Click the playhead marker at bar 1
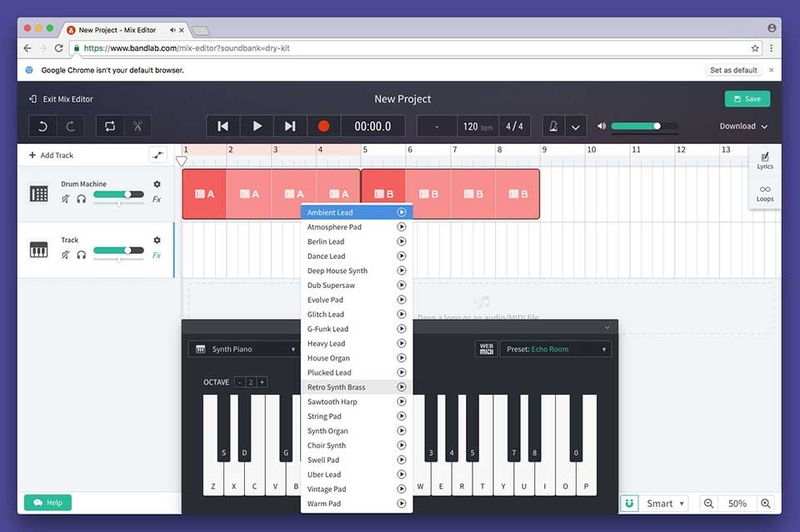Screen dimensions: 800x532 click(x=181, y=161)
